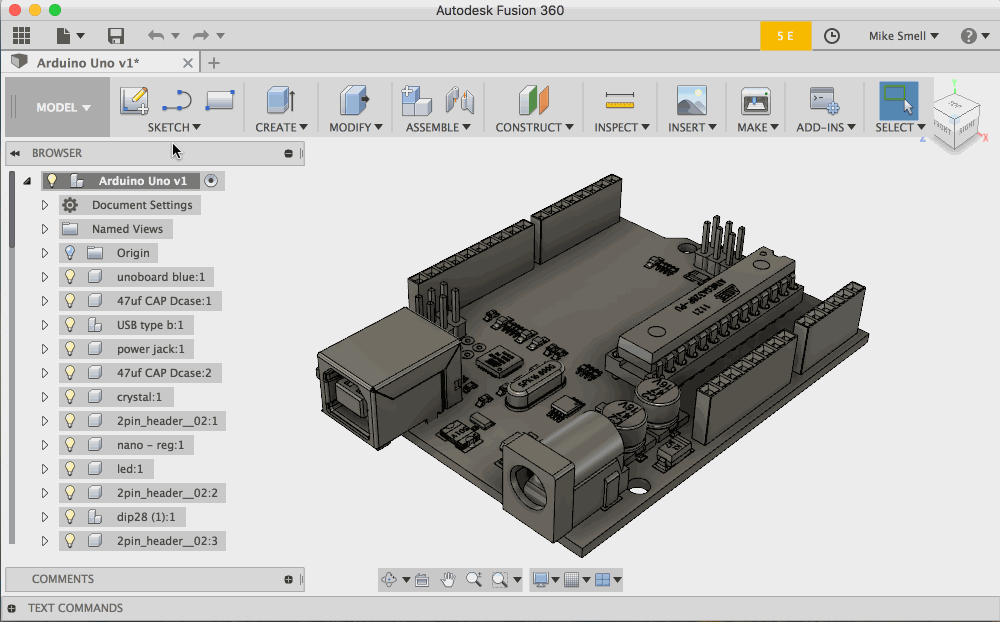The width and height of the screenshot is (1000, 622).
Task: Open the job status clock icon
Action: tap(832, 36)
